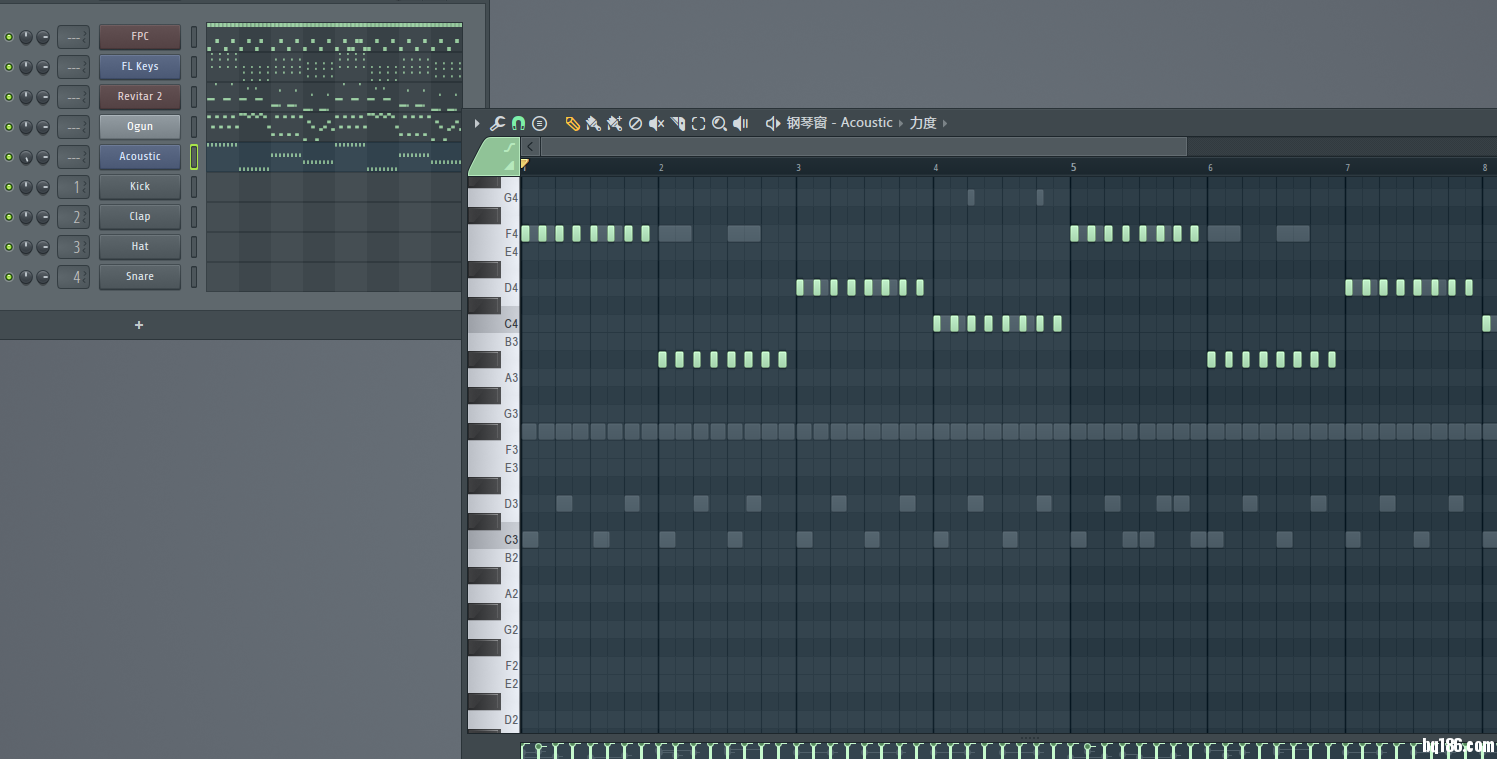Open the Hat channel button

(x=140, y=247)
